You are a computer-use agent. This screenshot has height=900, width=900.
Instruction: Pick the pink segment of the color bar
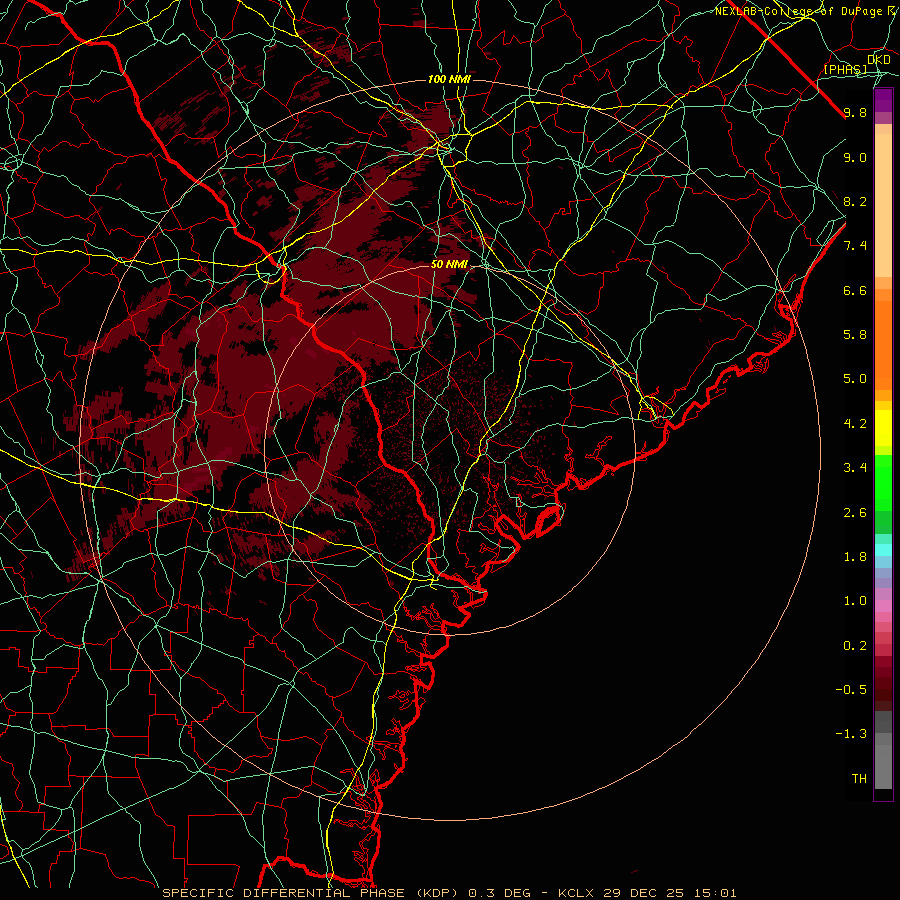[x=883, y=606]
